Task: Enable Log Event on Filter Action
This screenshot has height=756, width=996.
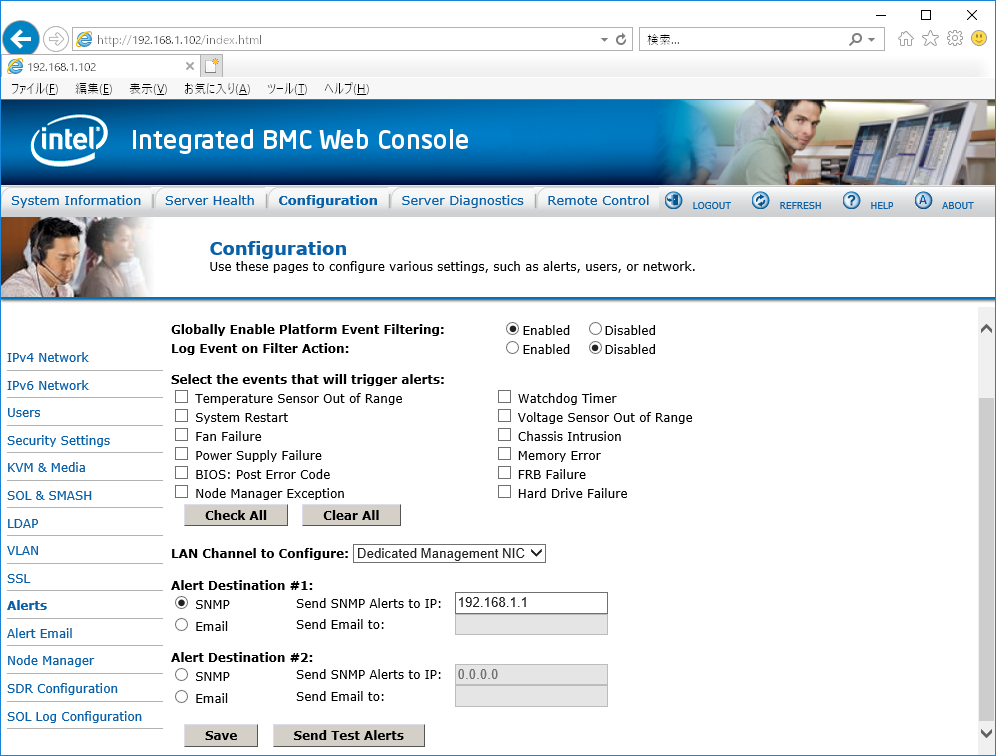Action: coord(512,348)
